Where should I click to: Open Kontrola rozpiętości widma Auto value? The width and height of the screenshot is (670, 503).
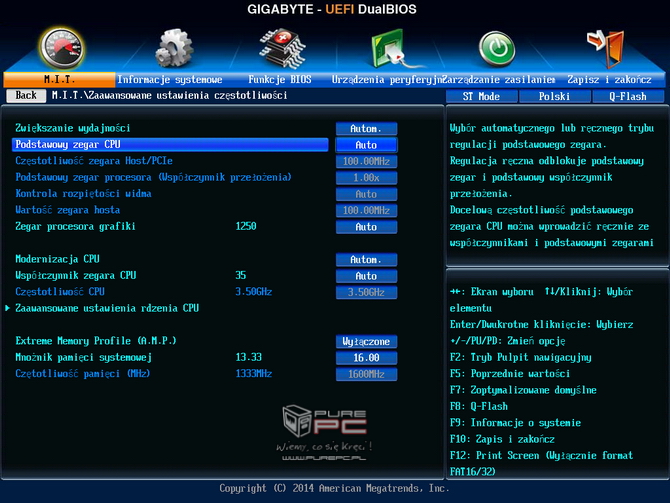(x=366, y=194)
